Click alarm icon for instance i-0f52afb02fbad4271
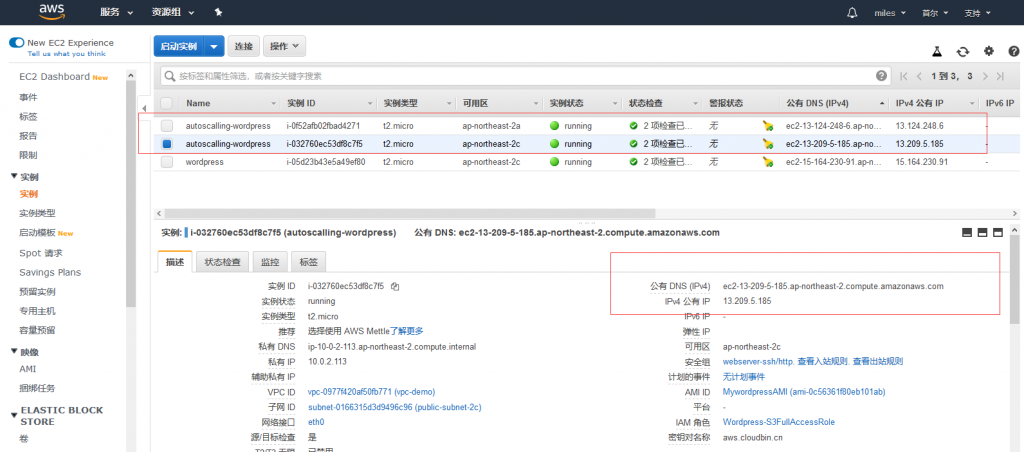 pyautogui.click(x=768, y=125)
